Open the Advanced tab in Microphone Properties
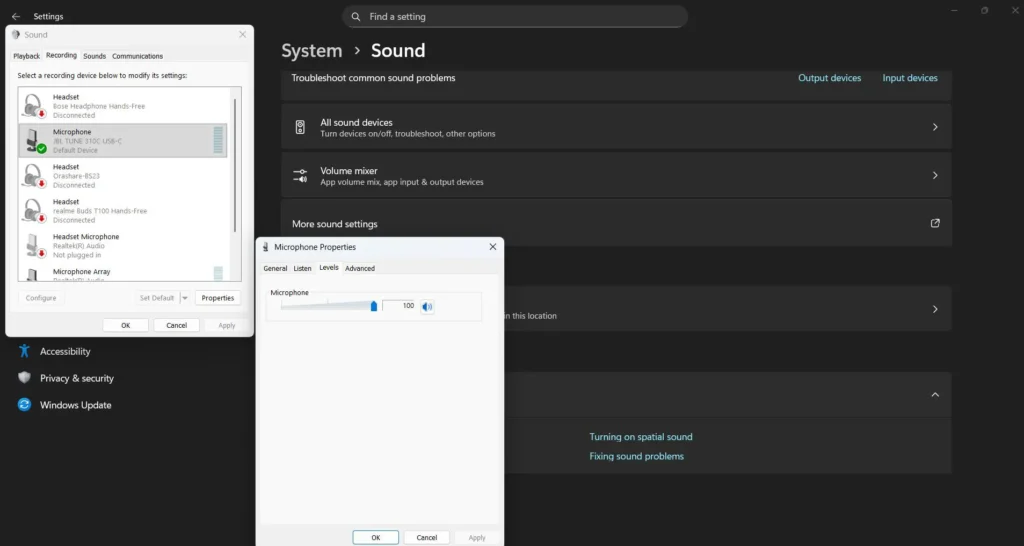 (360, 268)
